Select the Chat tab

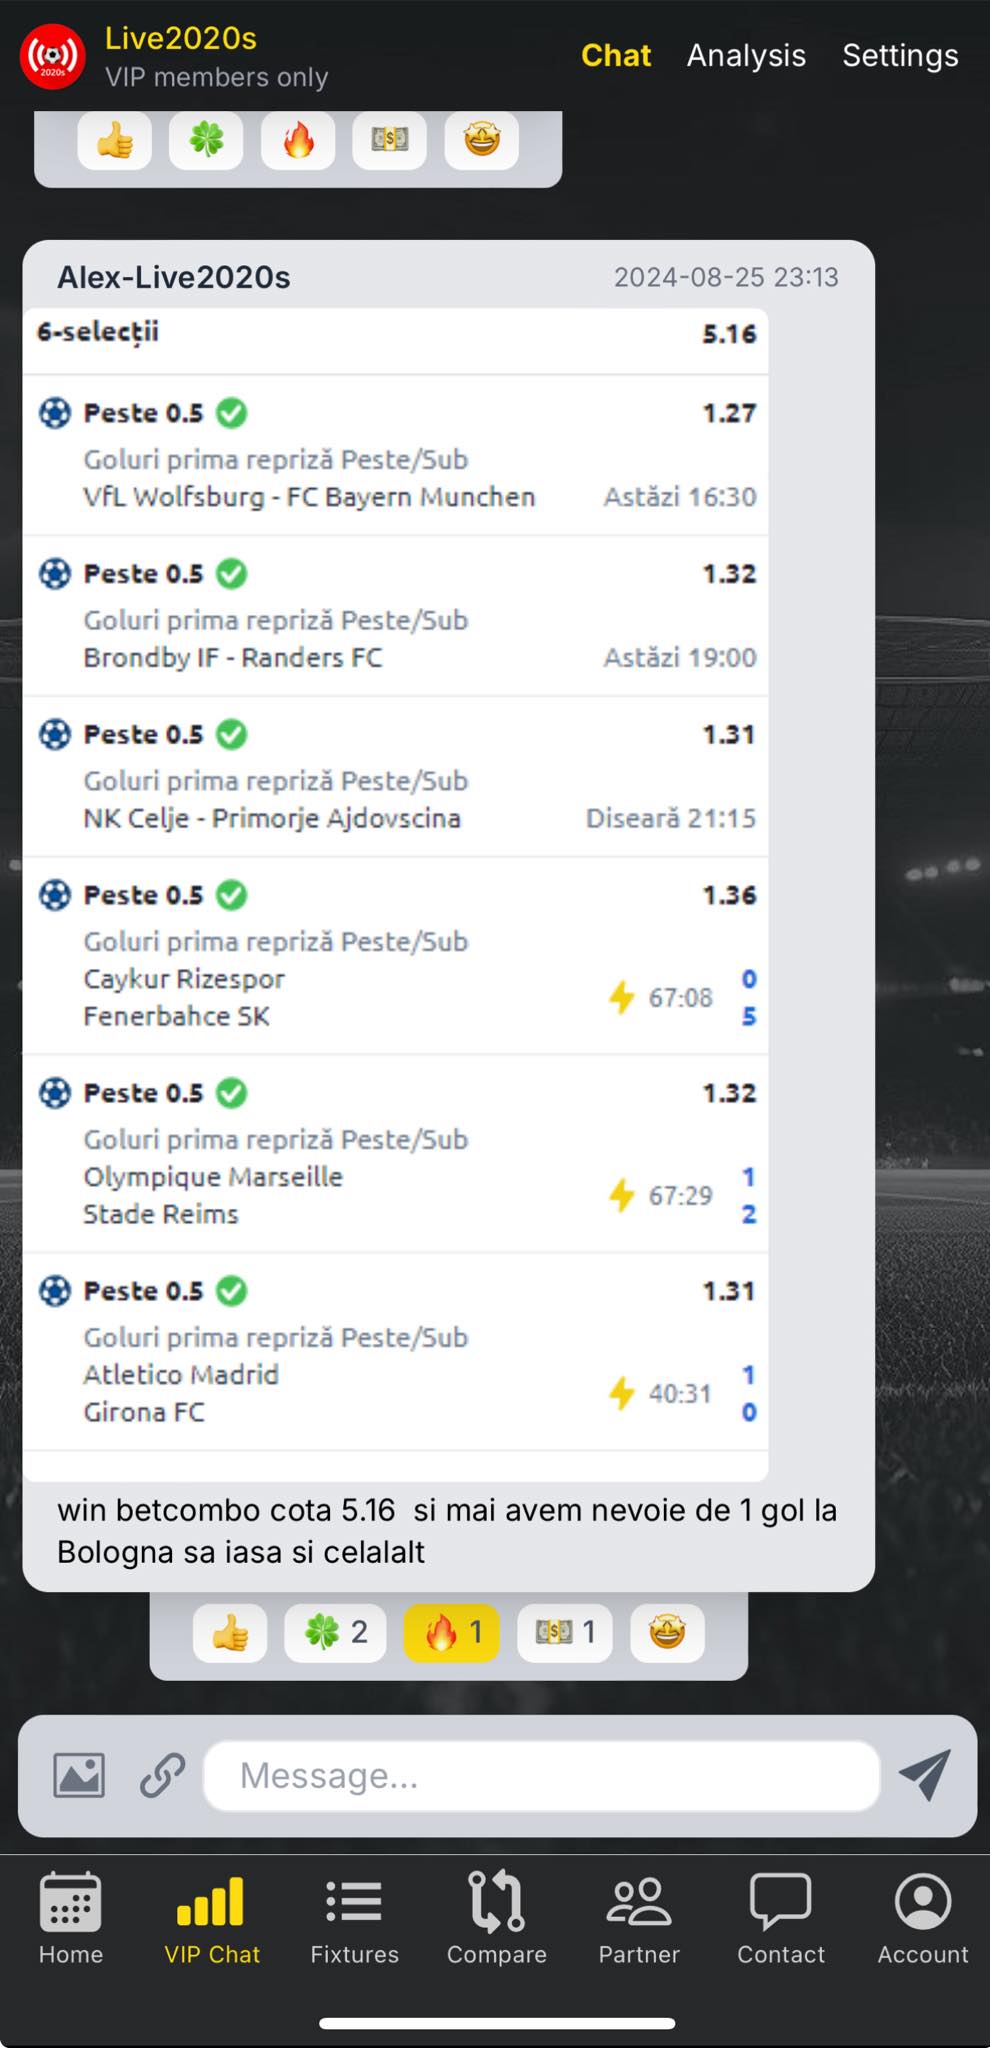616,55
